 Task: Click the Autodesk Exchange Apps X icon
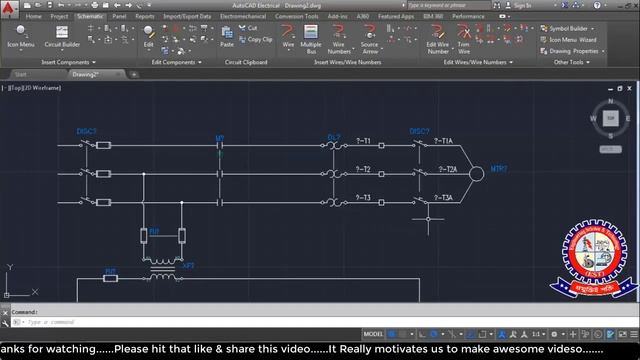point(564,5)
